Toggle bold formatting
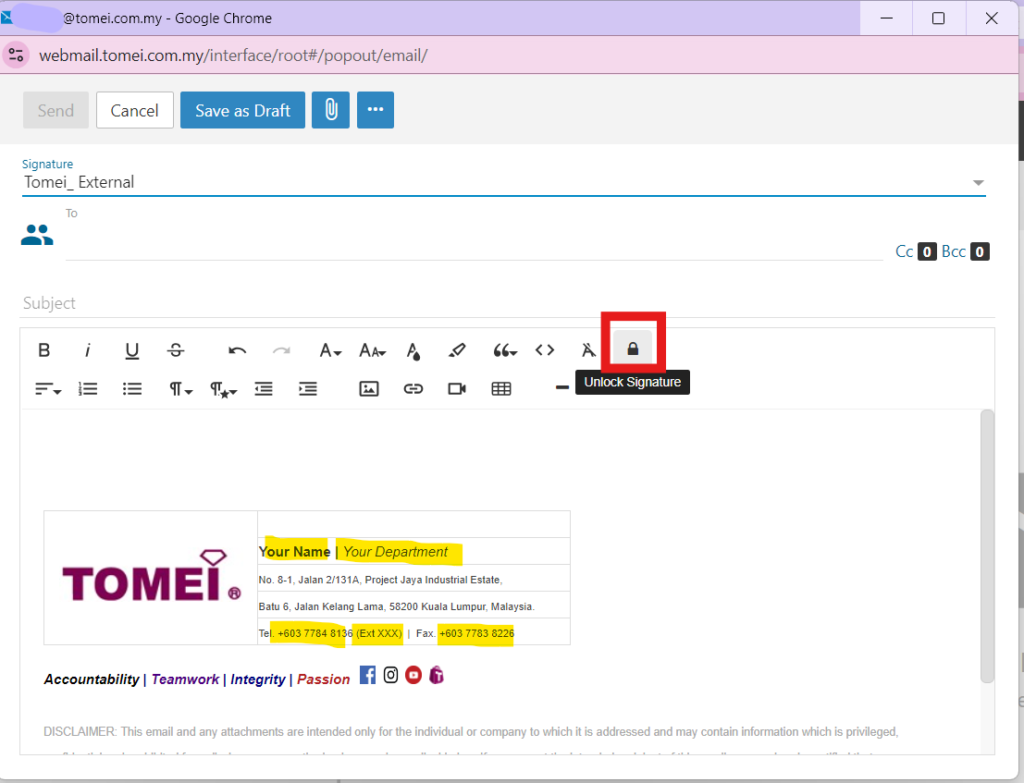The height and width of the screenshot is (783, 1024). (44, 350)
